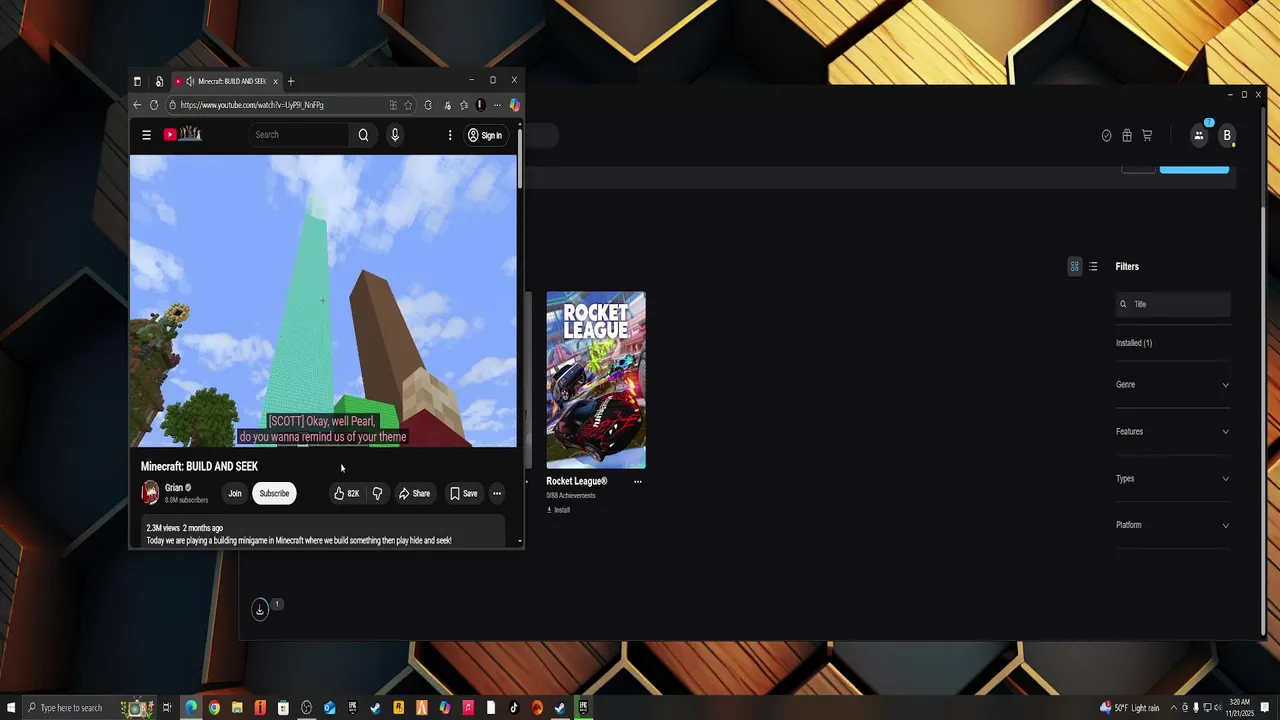
Task: Open YouTube settings three-dot menu
Action: pyautogui.click(x=450, y=135)
